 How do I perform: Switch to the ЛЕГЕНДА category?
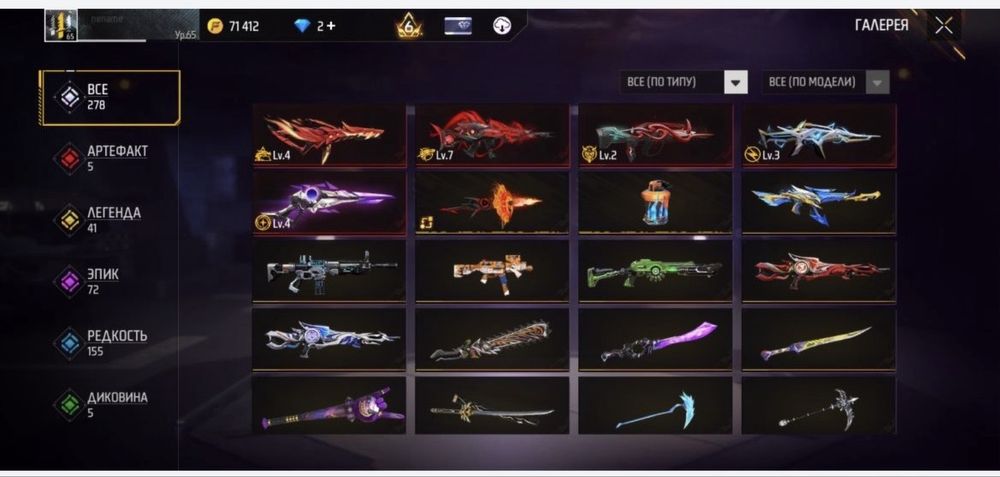pyautogui.click(x=110, y=220)
